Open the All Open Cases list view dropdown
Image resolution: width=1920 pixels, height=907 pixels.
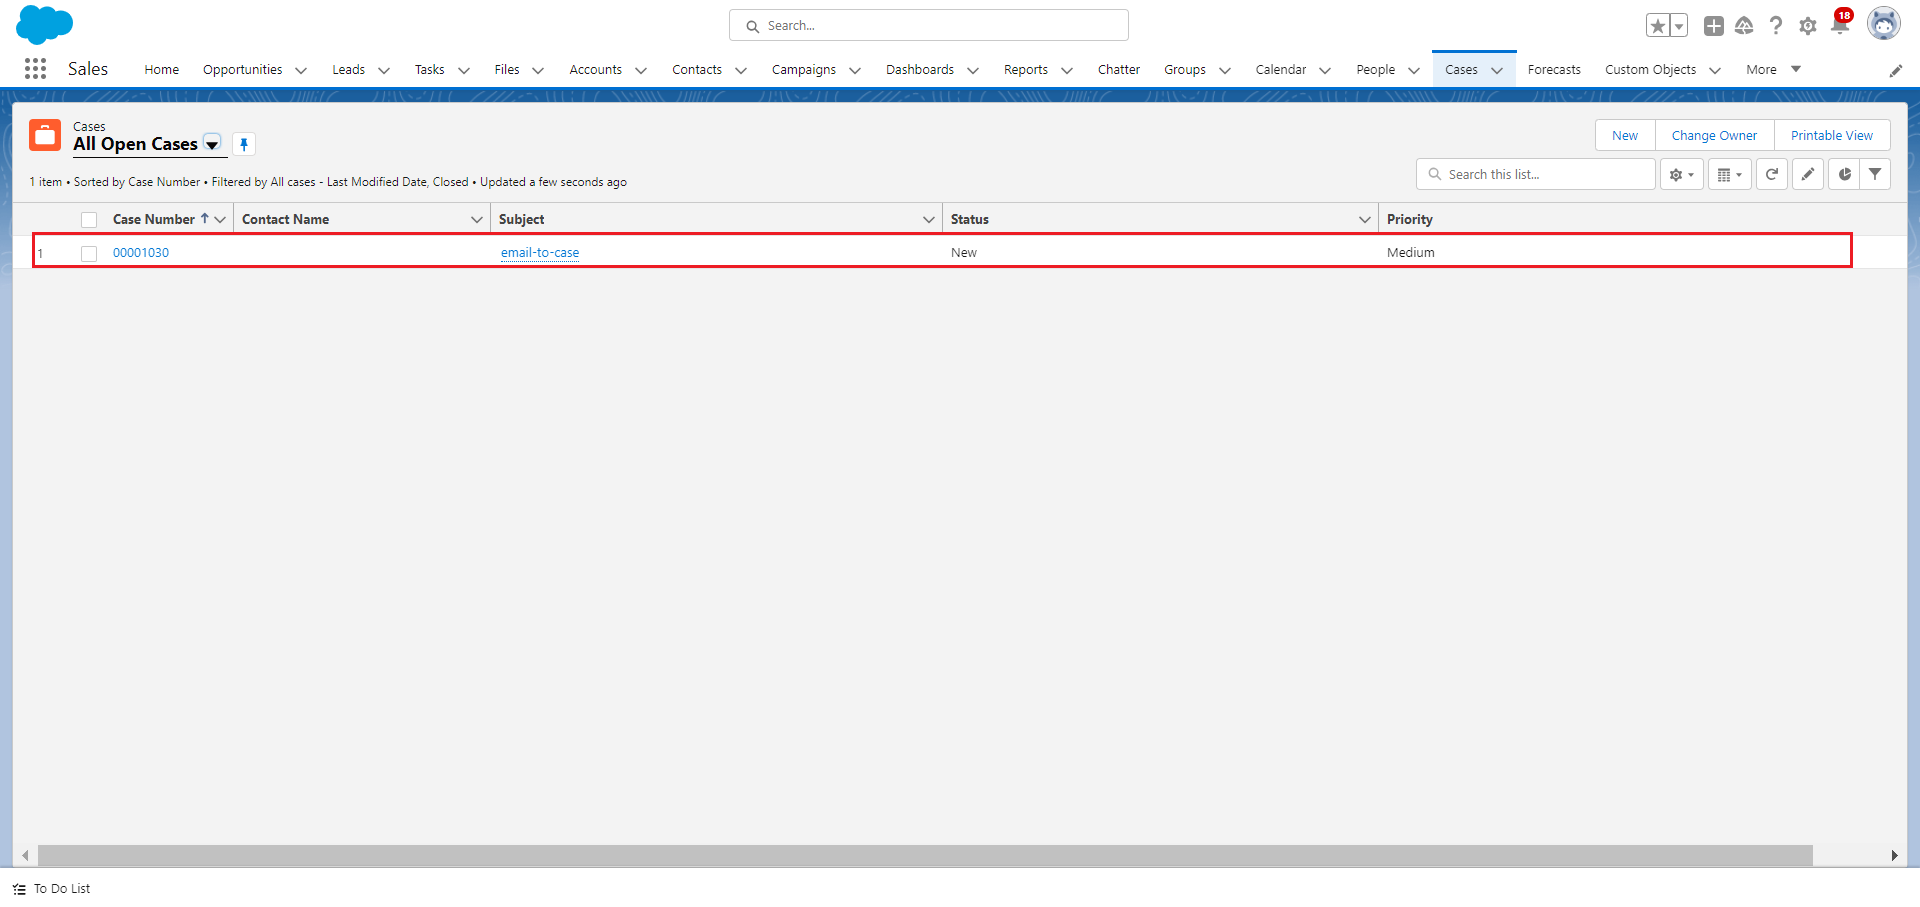pos(212,144)
